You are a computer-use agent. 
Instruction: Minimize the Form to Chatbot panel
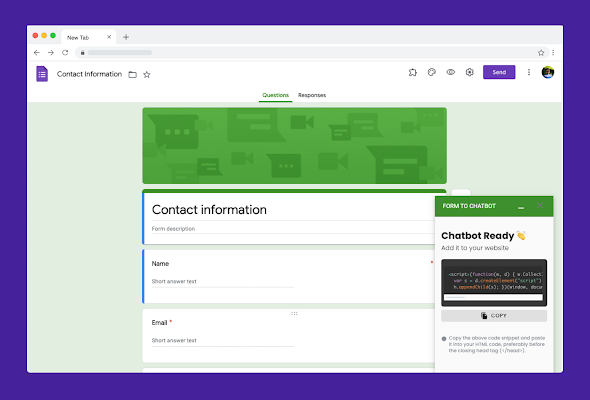click(521, 207)
